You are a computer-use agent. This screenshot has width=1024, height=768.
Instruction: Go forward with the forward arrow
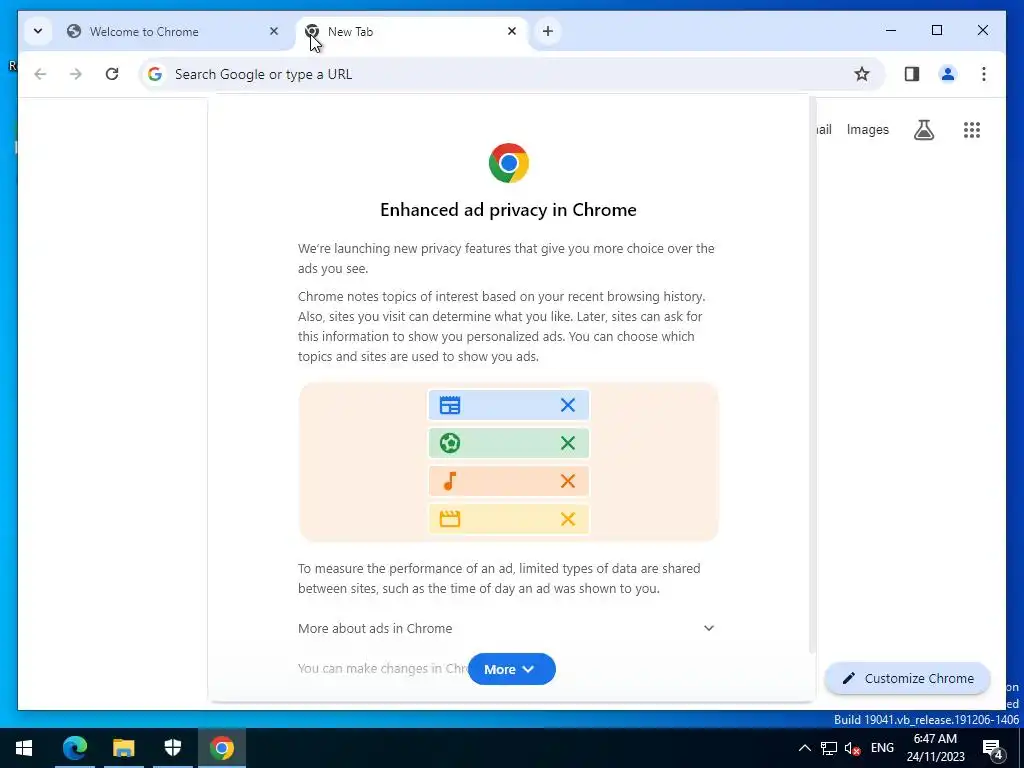pyautogui.click(x=76, y=74)
